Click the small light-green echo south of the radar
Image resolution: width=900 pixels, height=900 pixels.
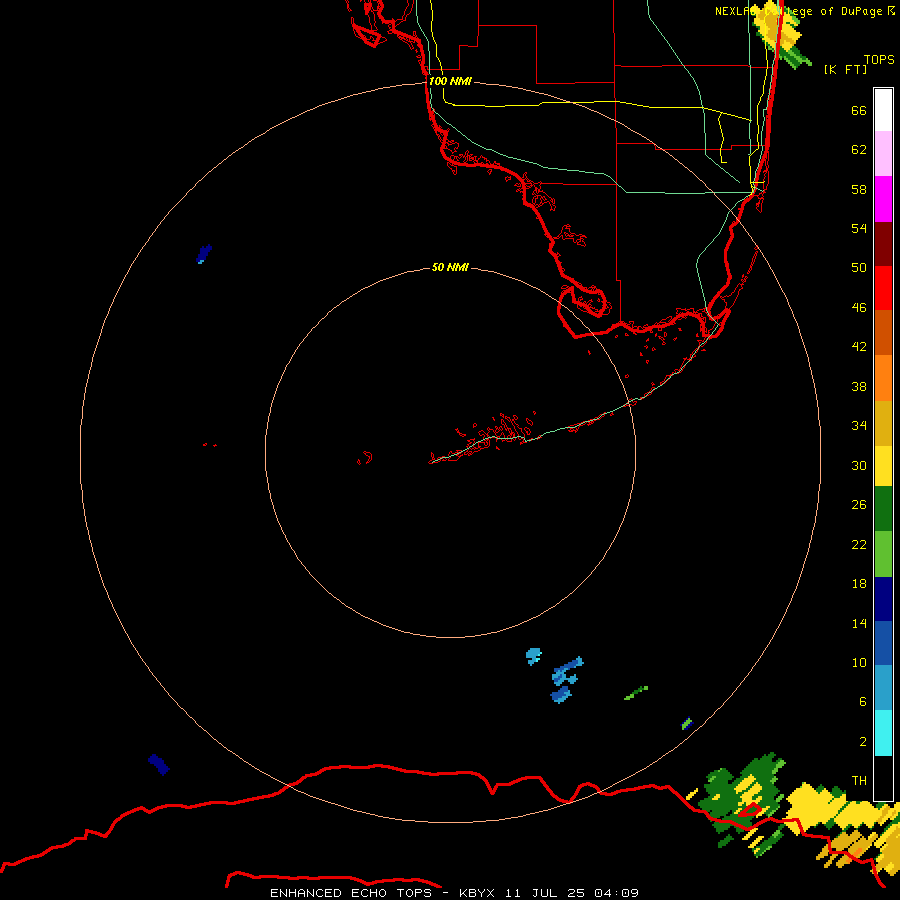636,693
